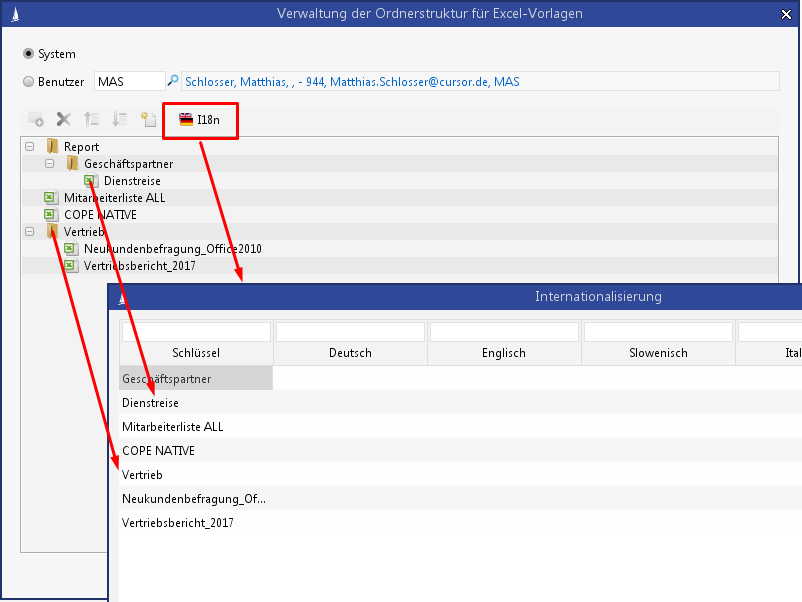
Task: Click the new template toolbar icon
Action: pos(148,119)
